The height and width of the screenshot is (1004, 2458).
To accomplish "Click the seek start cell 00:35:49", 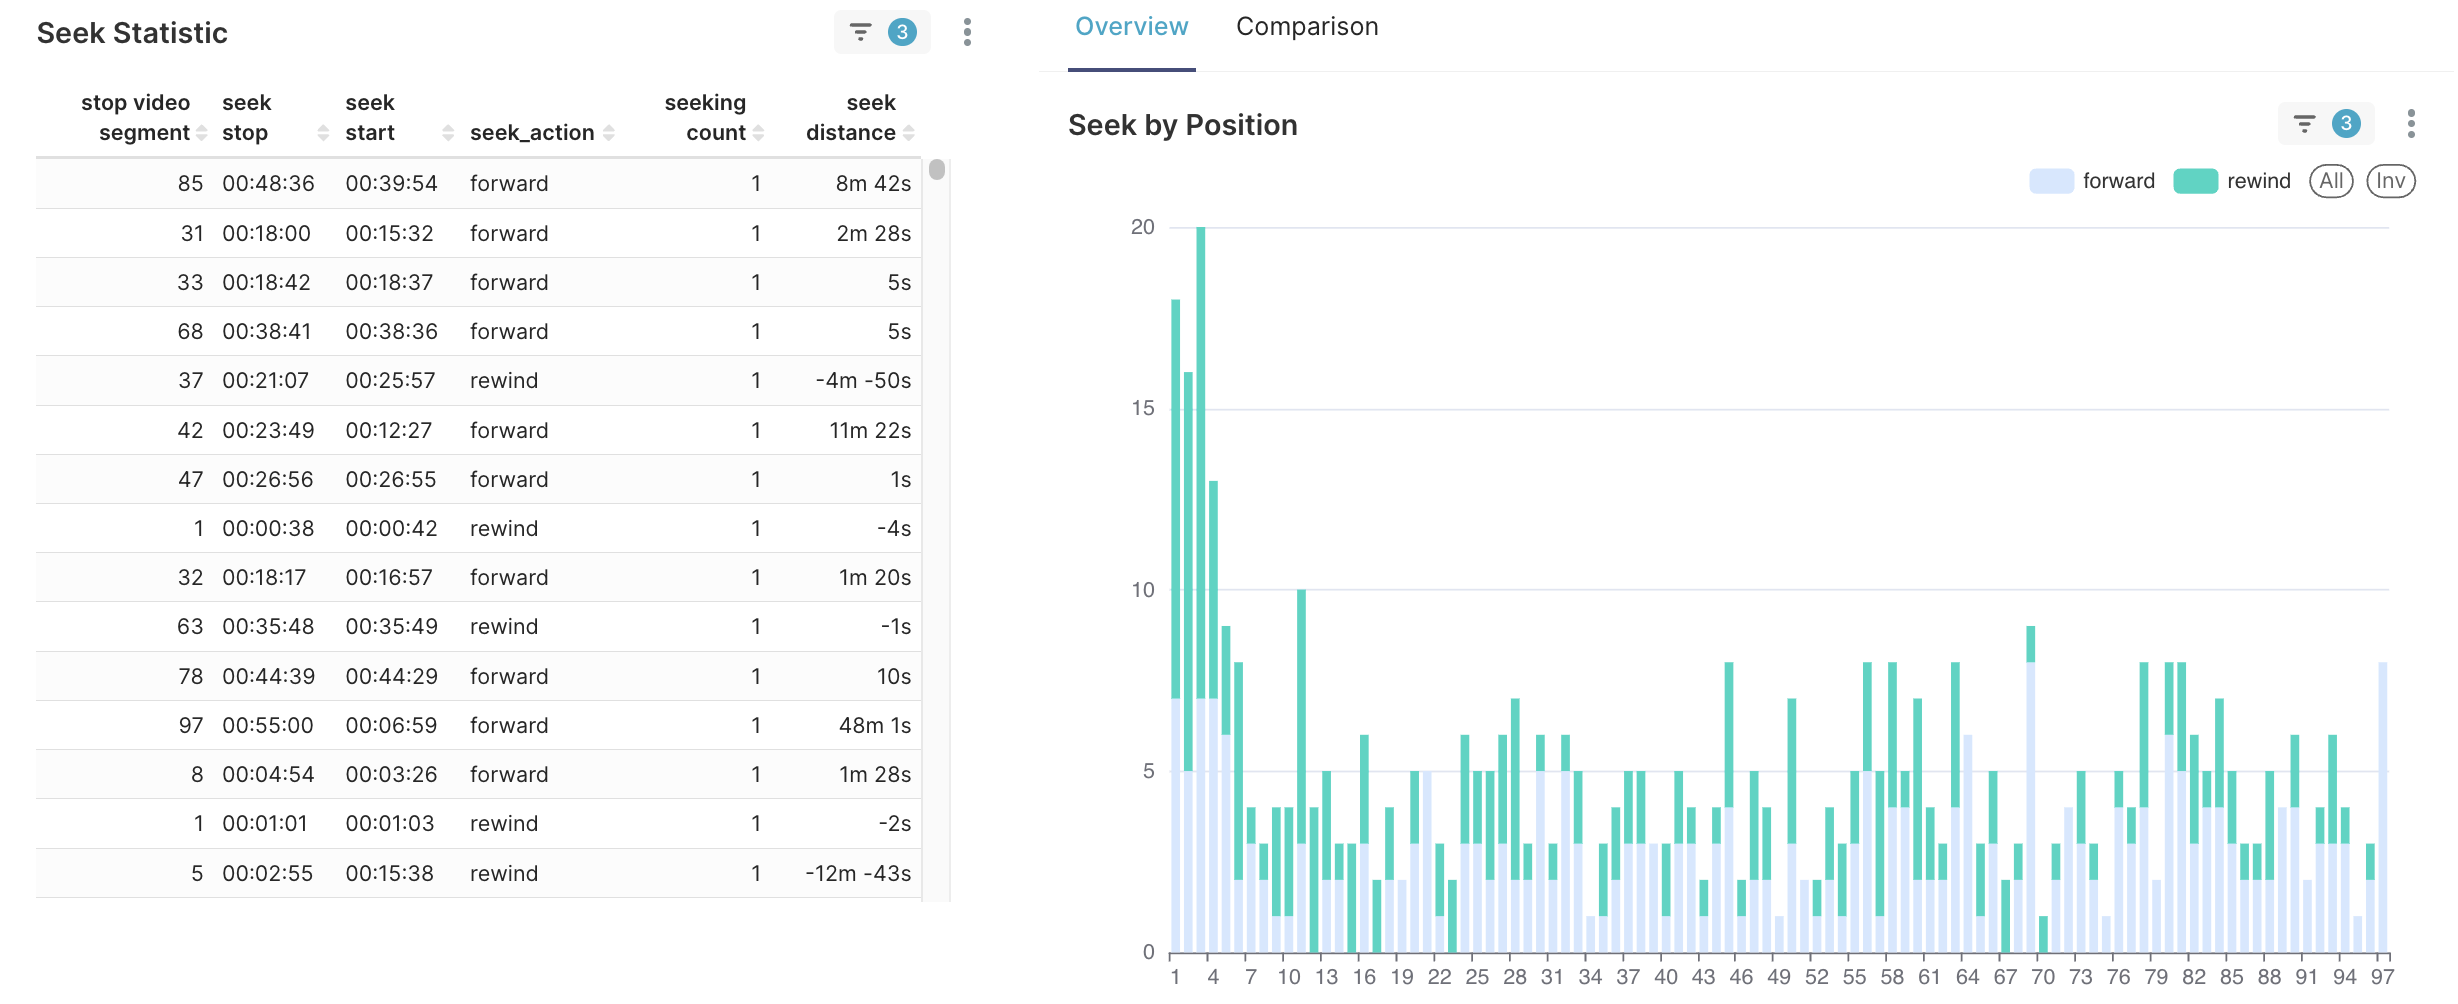I will pyautogui.click(x=392, y=627).
